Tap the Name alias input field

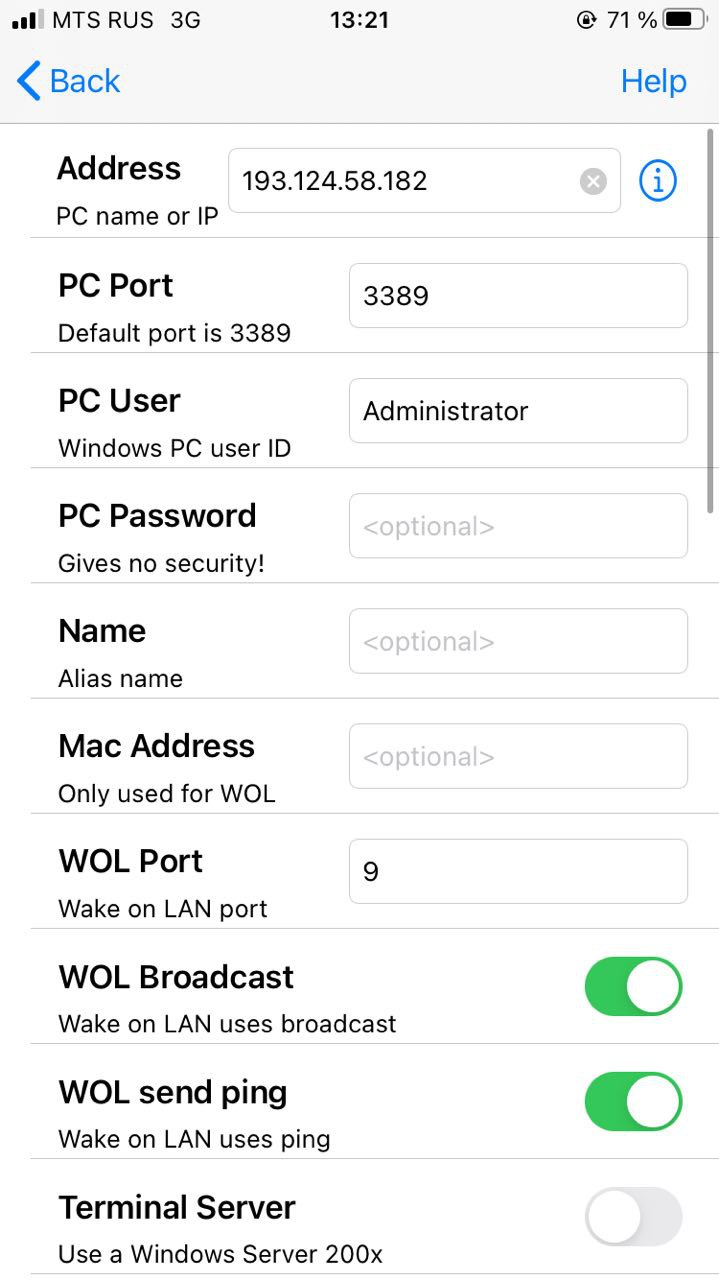[518, 641]
